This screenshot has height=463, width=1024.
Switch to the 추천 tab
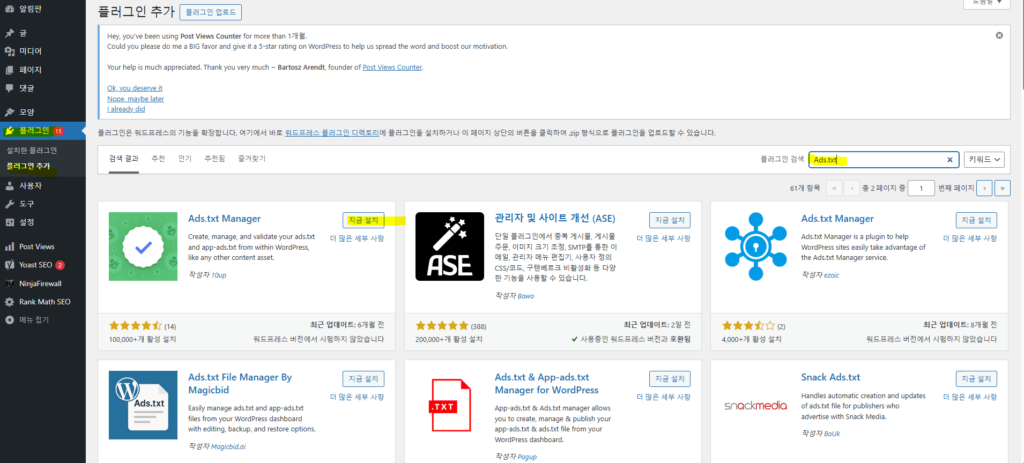tap(158, 158)
